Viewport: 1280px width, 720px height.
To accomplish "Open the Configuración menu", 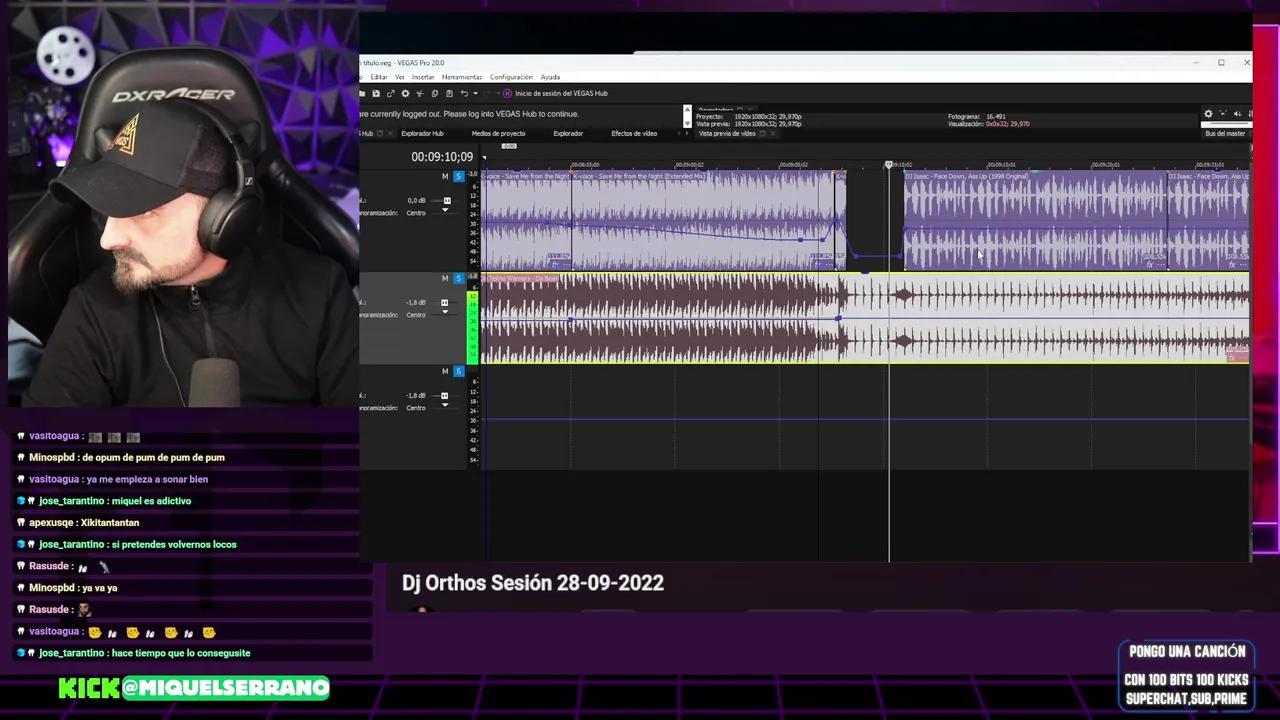I will pyautogui.click(x=511, y=77).
